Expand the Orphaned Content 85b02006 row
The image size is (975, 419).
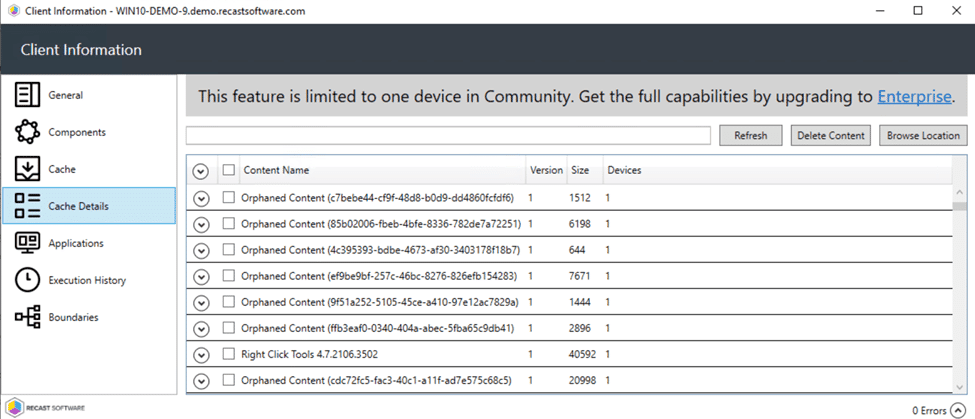(x=201, y=224)
